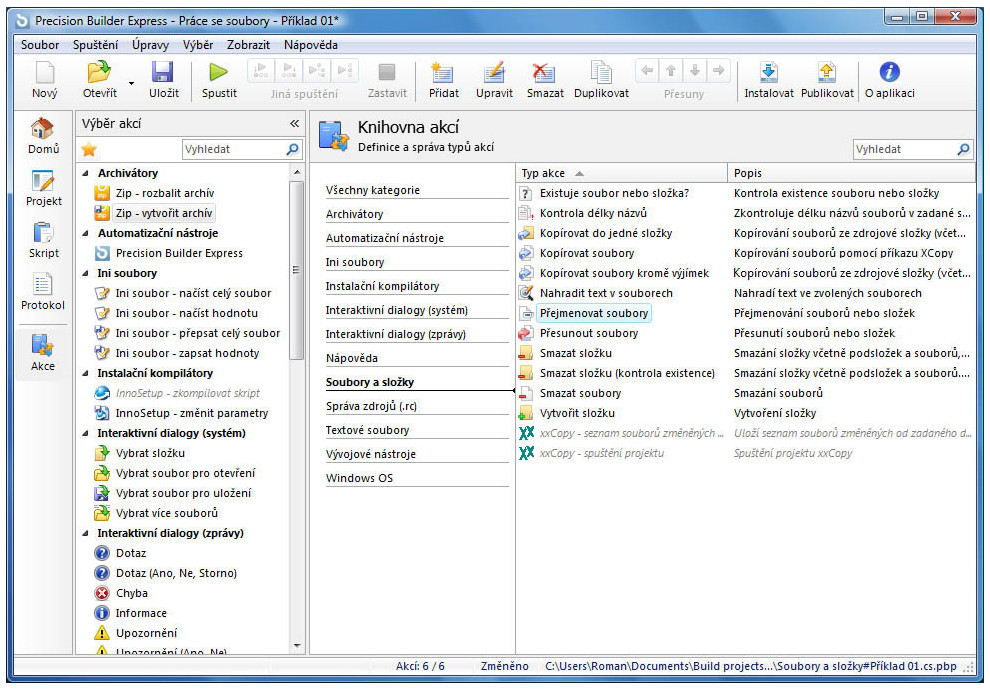Select Zip - rozbalit archív tree item
990x689 pixels.
(165, 193)
